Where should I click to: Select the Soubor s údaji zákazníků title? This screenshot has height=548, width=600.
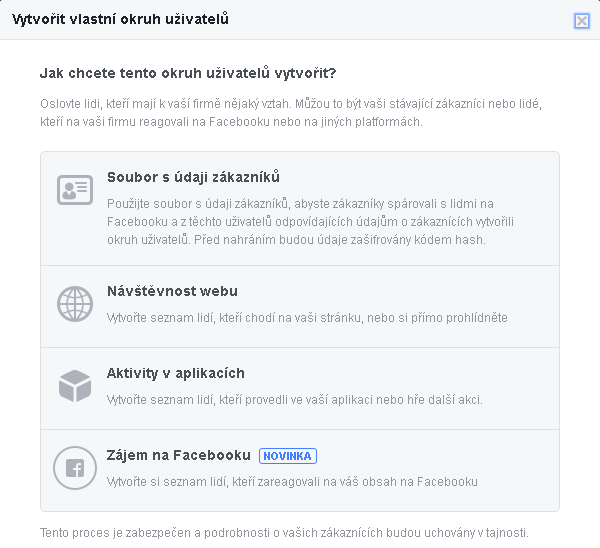(193, 177)
